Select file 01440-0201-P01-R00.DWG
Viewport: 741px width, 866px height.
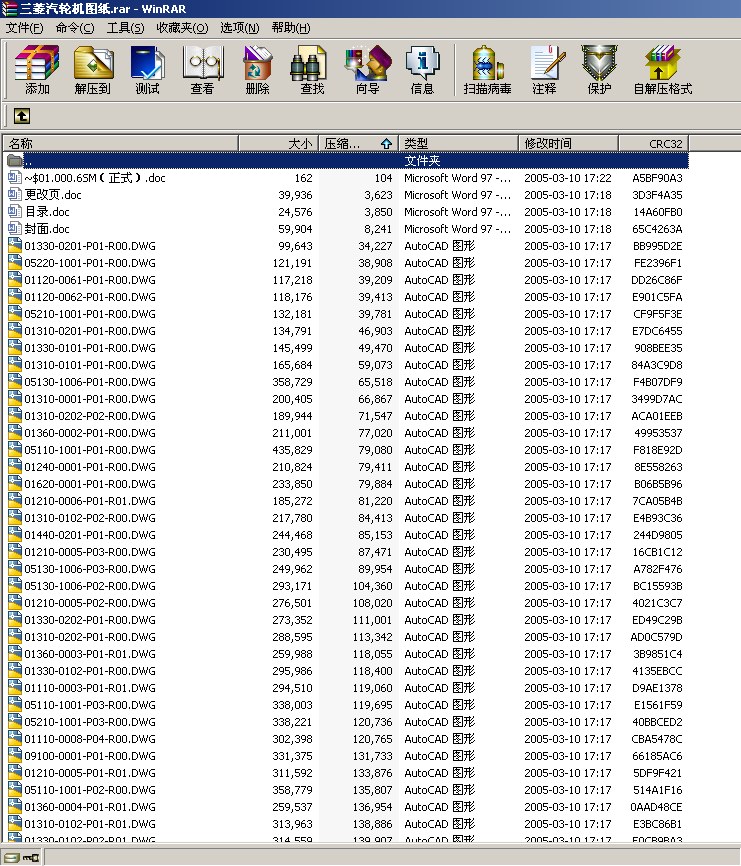pyautogui.click(x=90, y=535)
